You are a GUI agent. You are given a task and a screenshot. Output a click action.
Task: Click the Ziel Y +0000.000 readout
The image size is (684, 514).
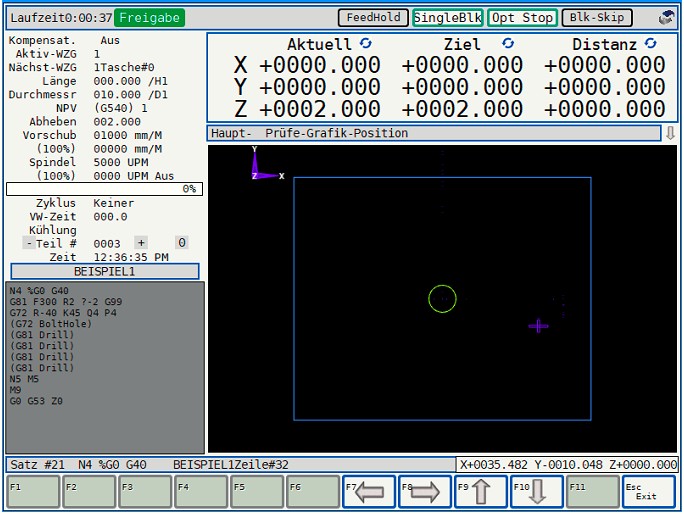[462, 87]
